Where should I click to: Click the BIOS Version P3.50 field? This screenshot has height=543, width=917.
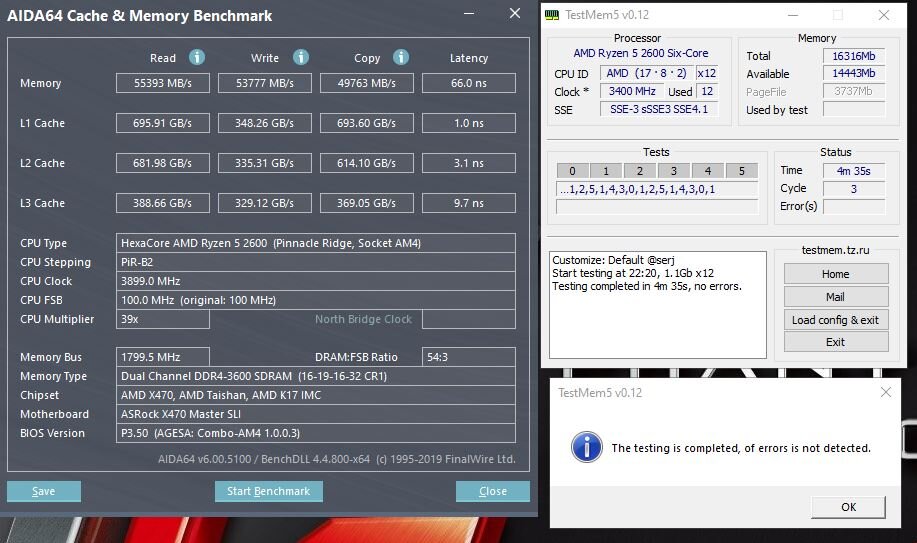click(x=316, y=433)
